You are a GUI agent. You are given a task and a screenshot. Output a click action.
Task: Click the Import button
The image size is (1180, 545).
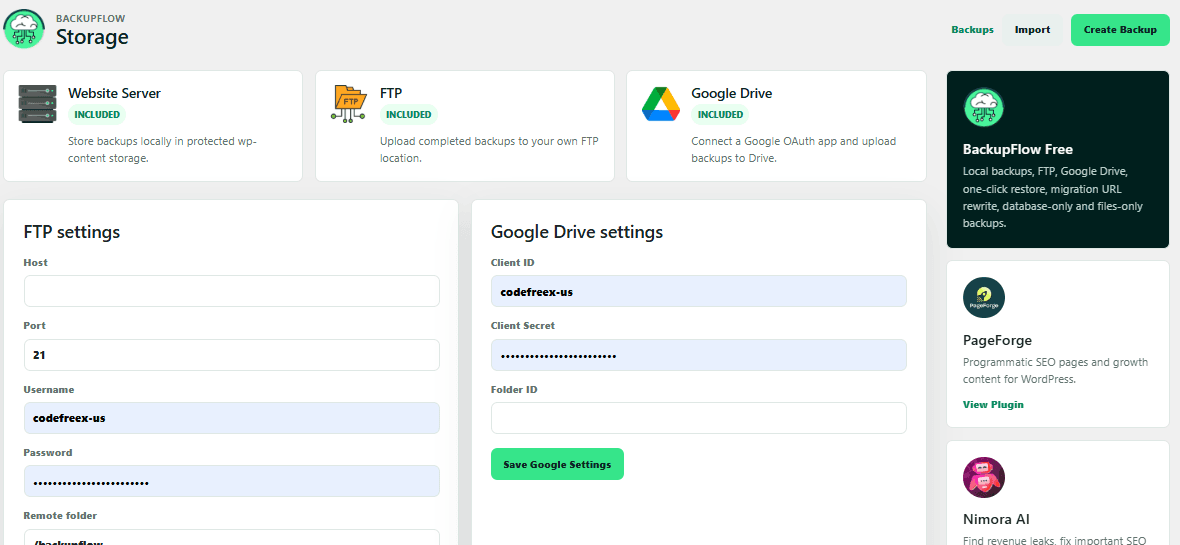click(x=1032, y=30)
